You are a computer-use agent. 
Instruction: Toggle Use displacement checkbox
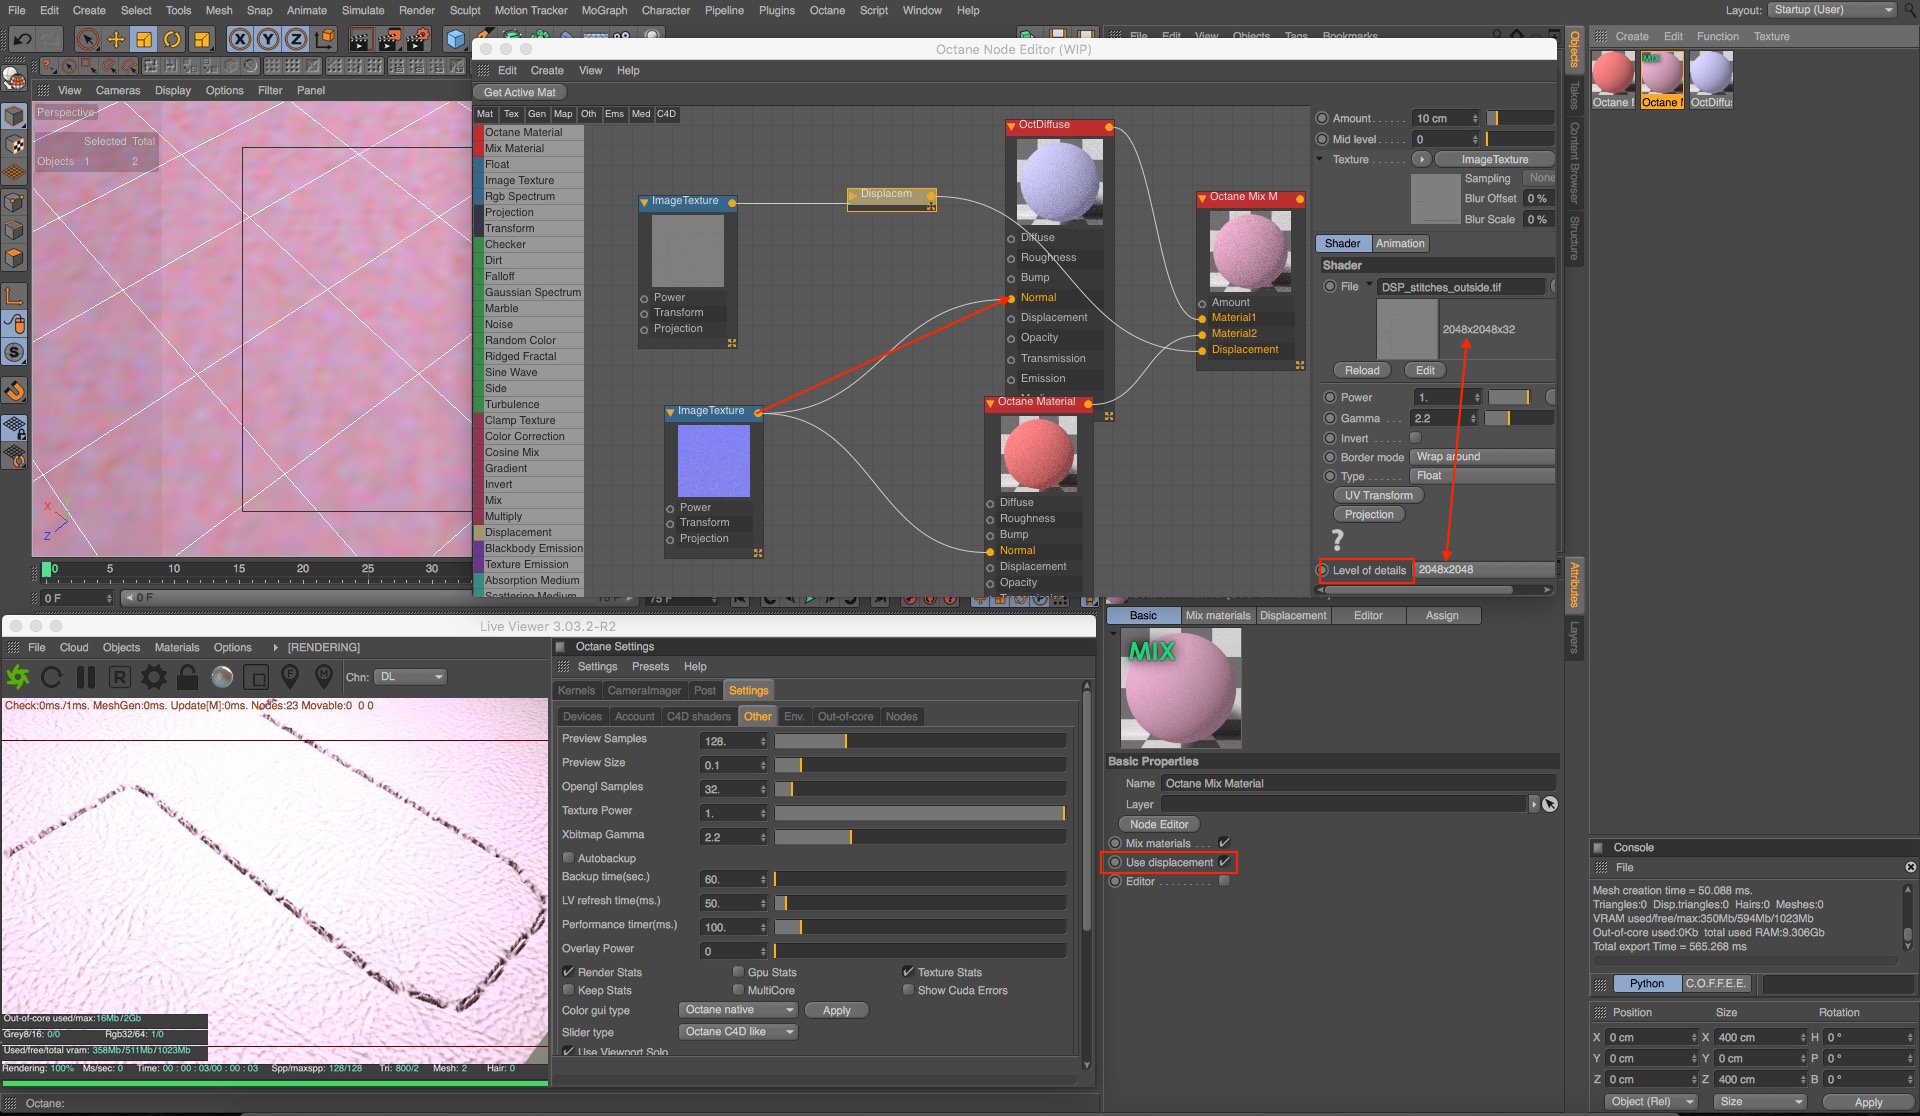[x=1224, y=862]
